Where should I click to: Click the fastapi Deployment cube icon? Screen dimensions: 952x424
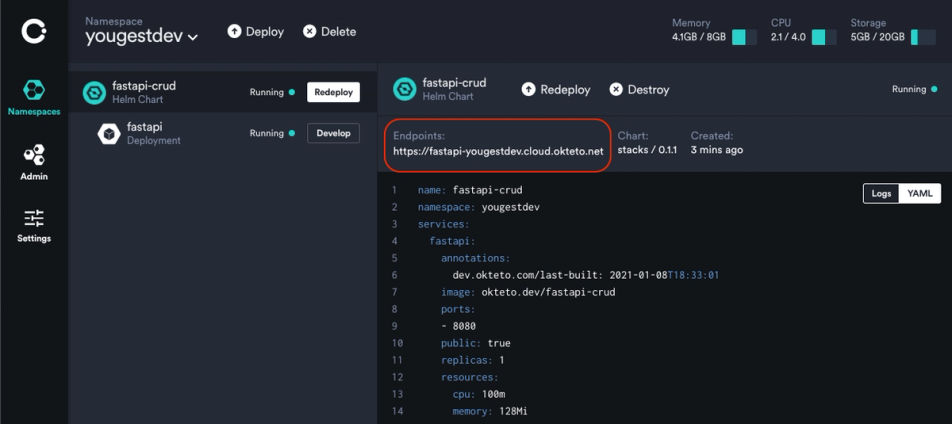point(109,133)
